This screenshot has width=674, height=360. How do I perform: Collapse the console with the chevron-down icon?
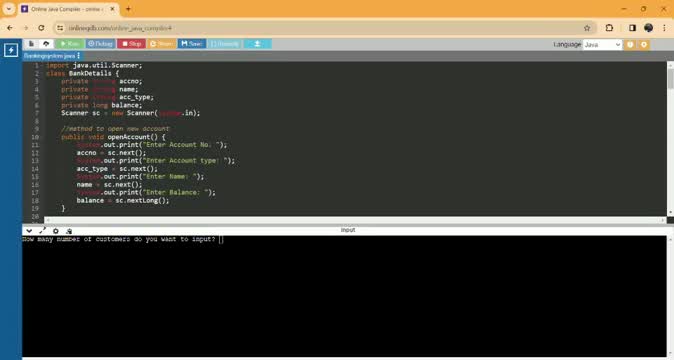click(x=29, y=231)
